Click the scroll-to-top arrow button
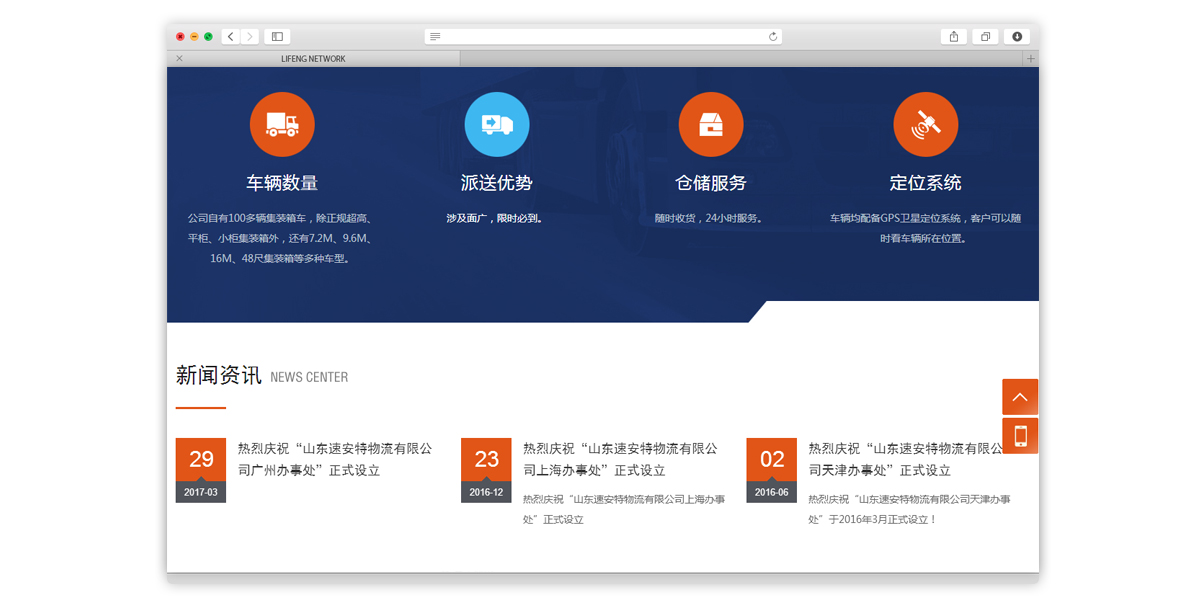Screen dimensions: 1190x613 1020,397
